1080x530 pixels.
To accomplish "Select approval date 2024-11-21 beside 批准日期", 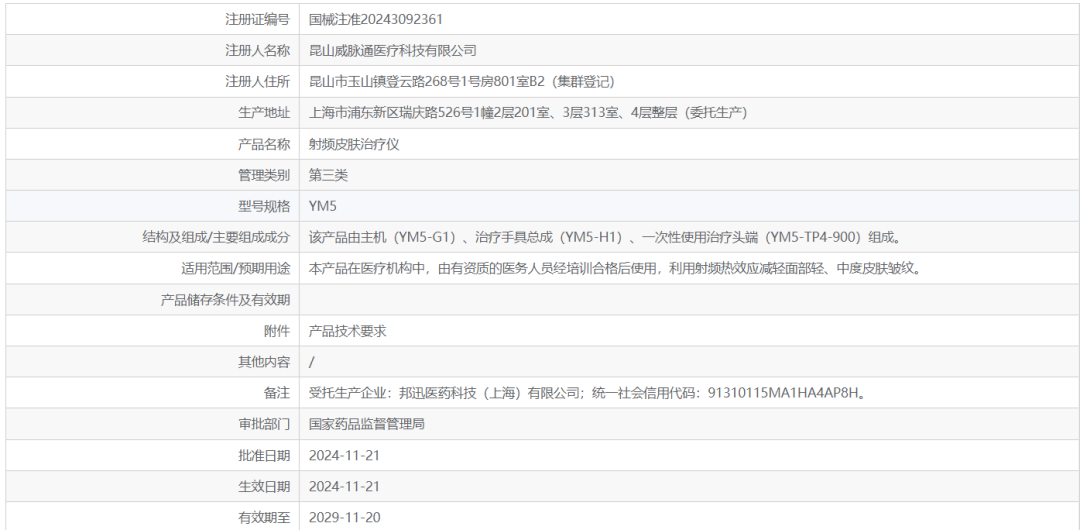I will [344, 456].
